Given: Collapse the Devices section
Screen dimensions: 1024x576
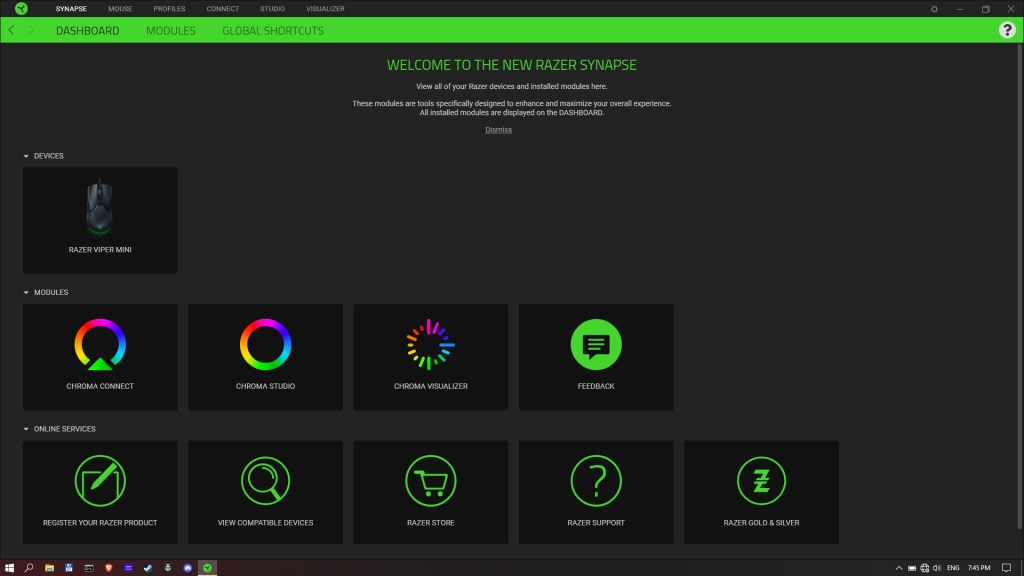Looking at the screenshot, I should click(27, 157).
